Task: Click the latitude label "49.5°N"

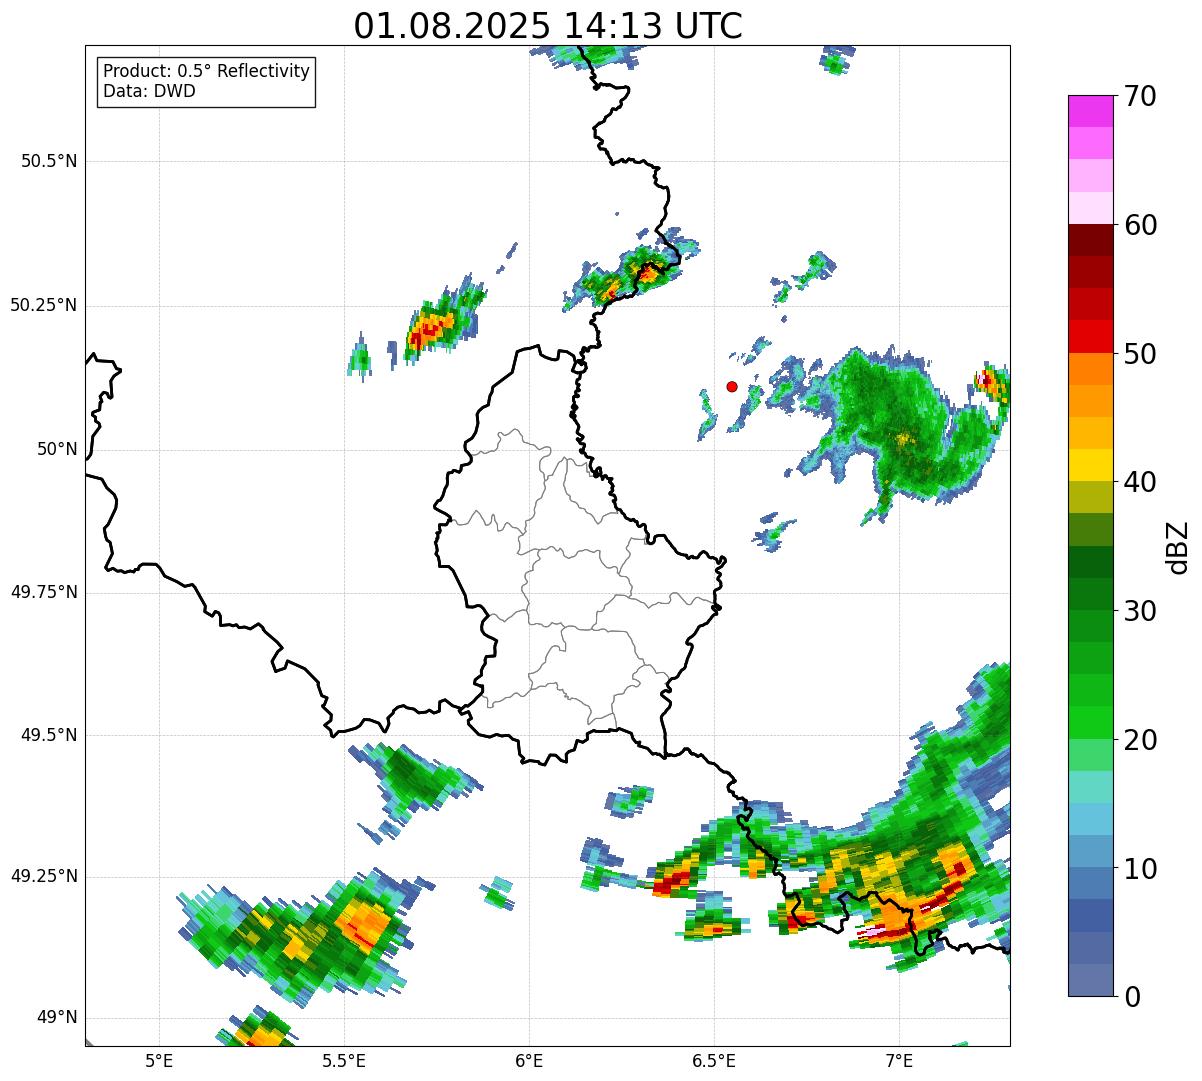Action: pos(48,735)
